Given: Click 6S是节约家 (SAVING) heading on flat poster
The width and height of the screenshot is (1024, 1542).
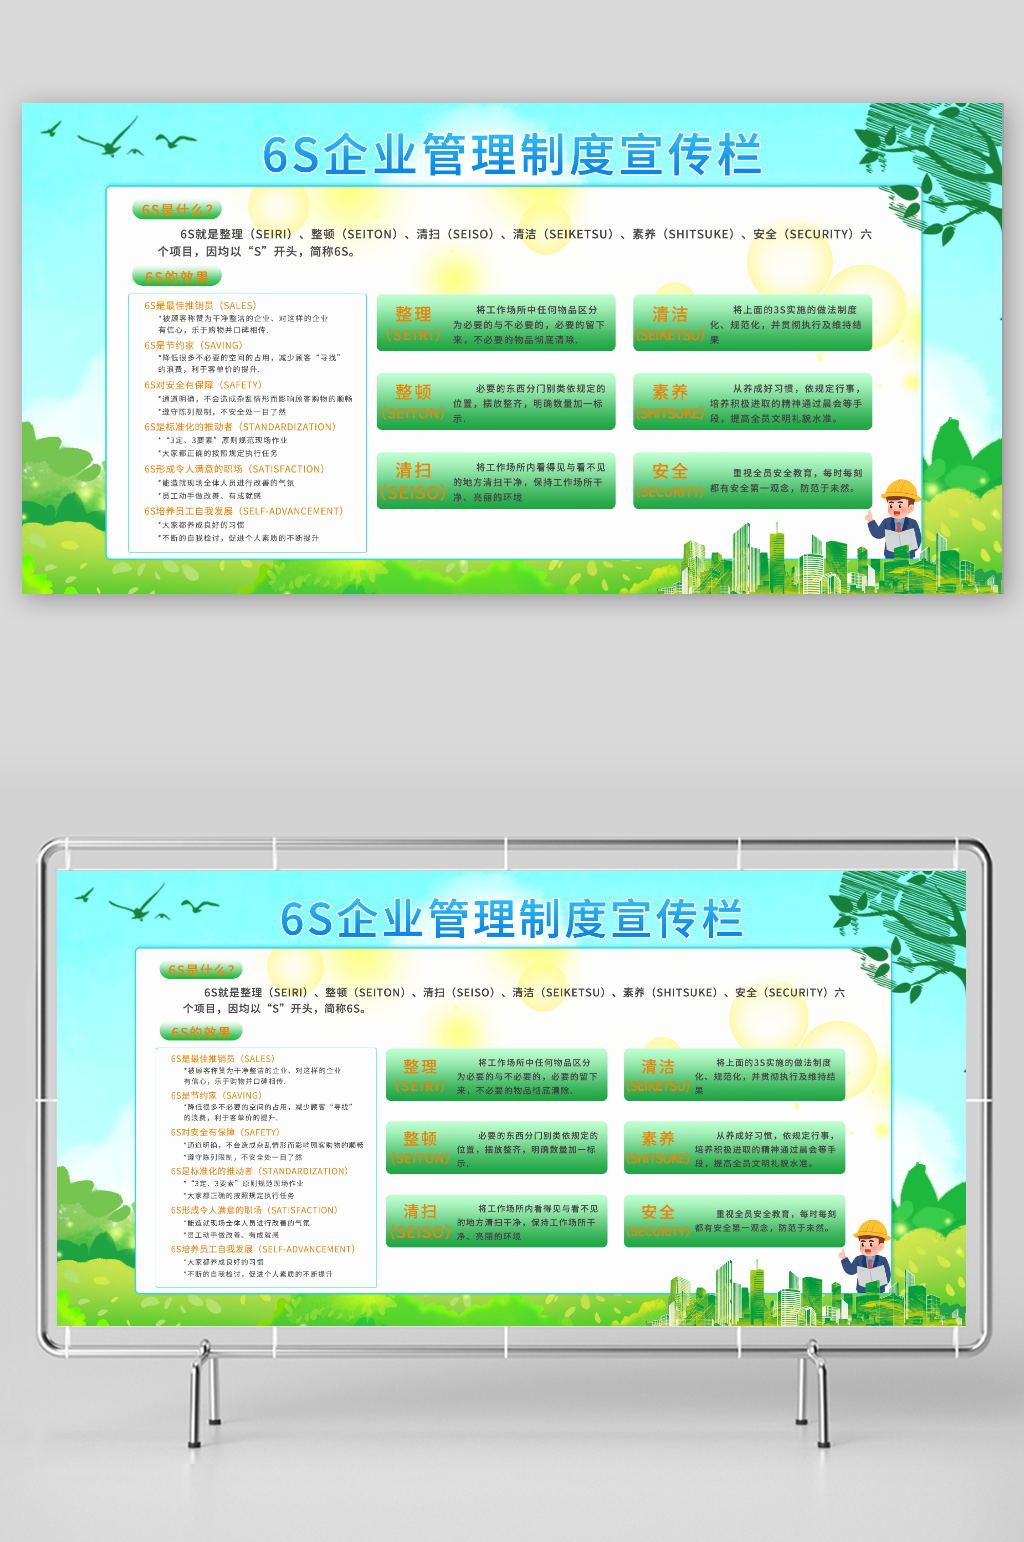Looking at the screenshot, I should pyautogui.click(x=193, y=346).
